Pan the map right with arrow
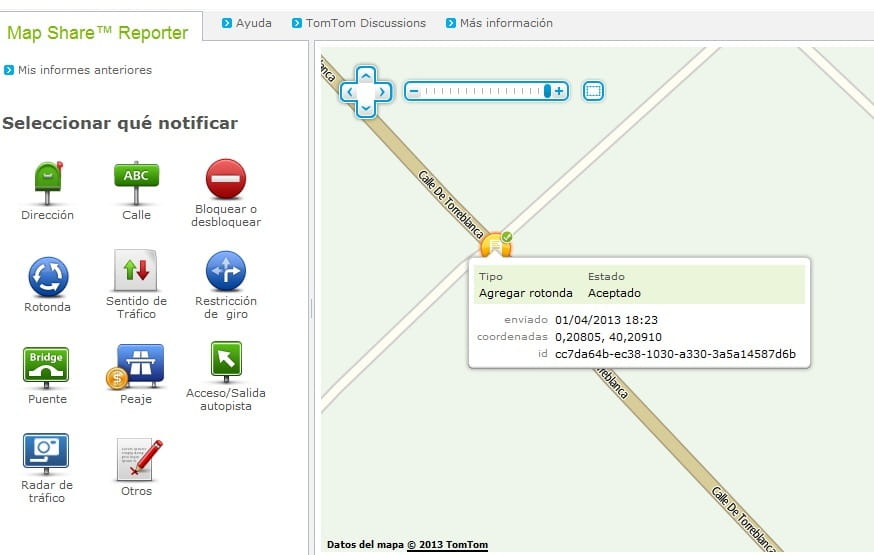This screenshot has width=874, height=555. coord(383,92)
